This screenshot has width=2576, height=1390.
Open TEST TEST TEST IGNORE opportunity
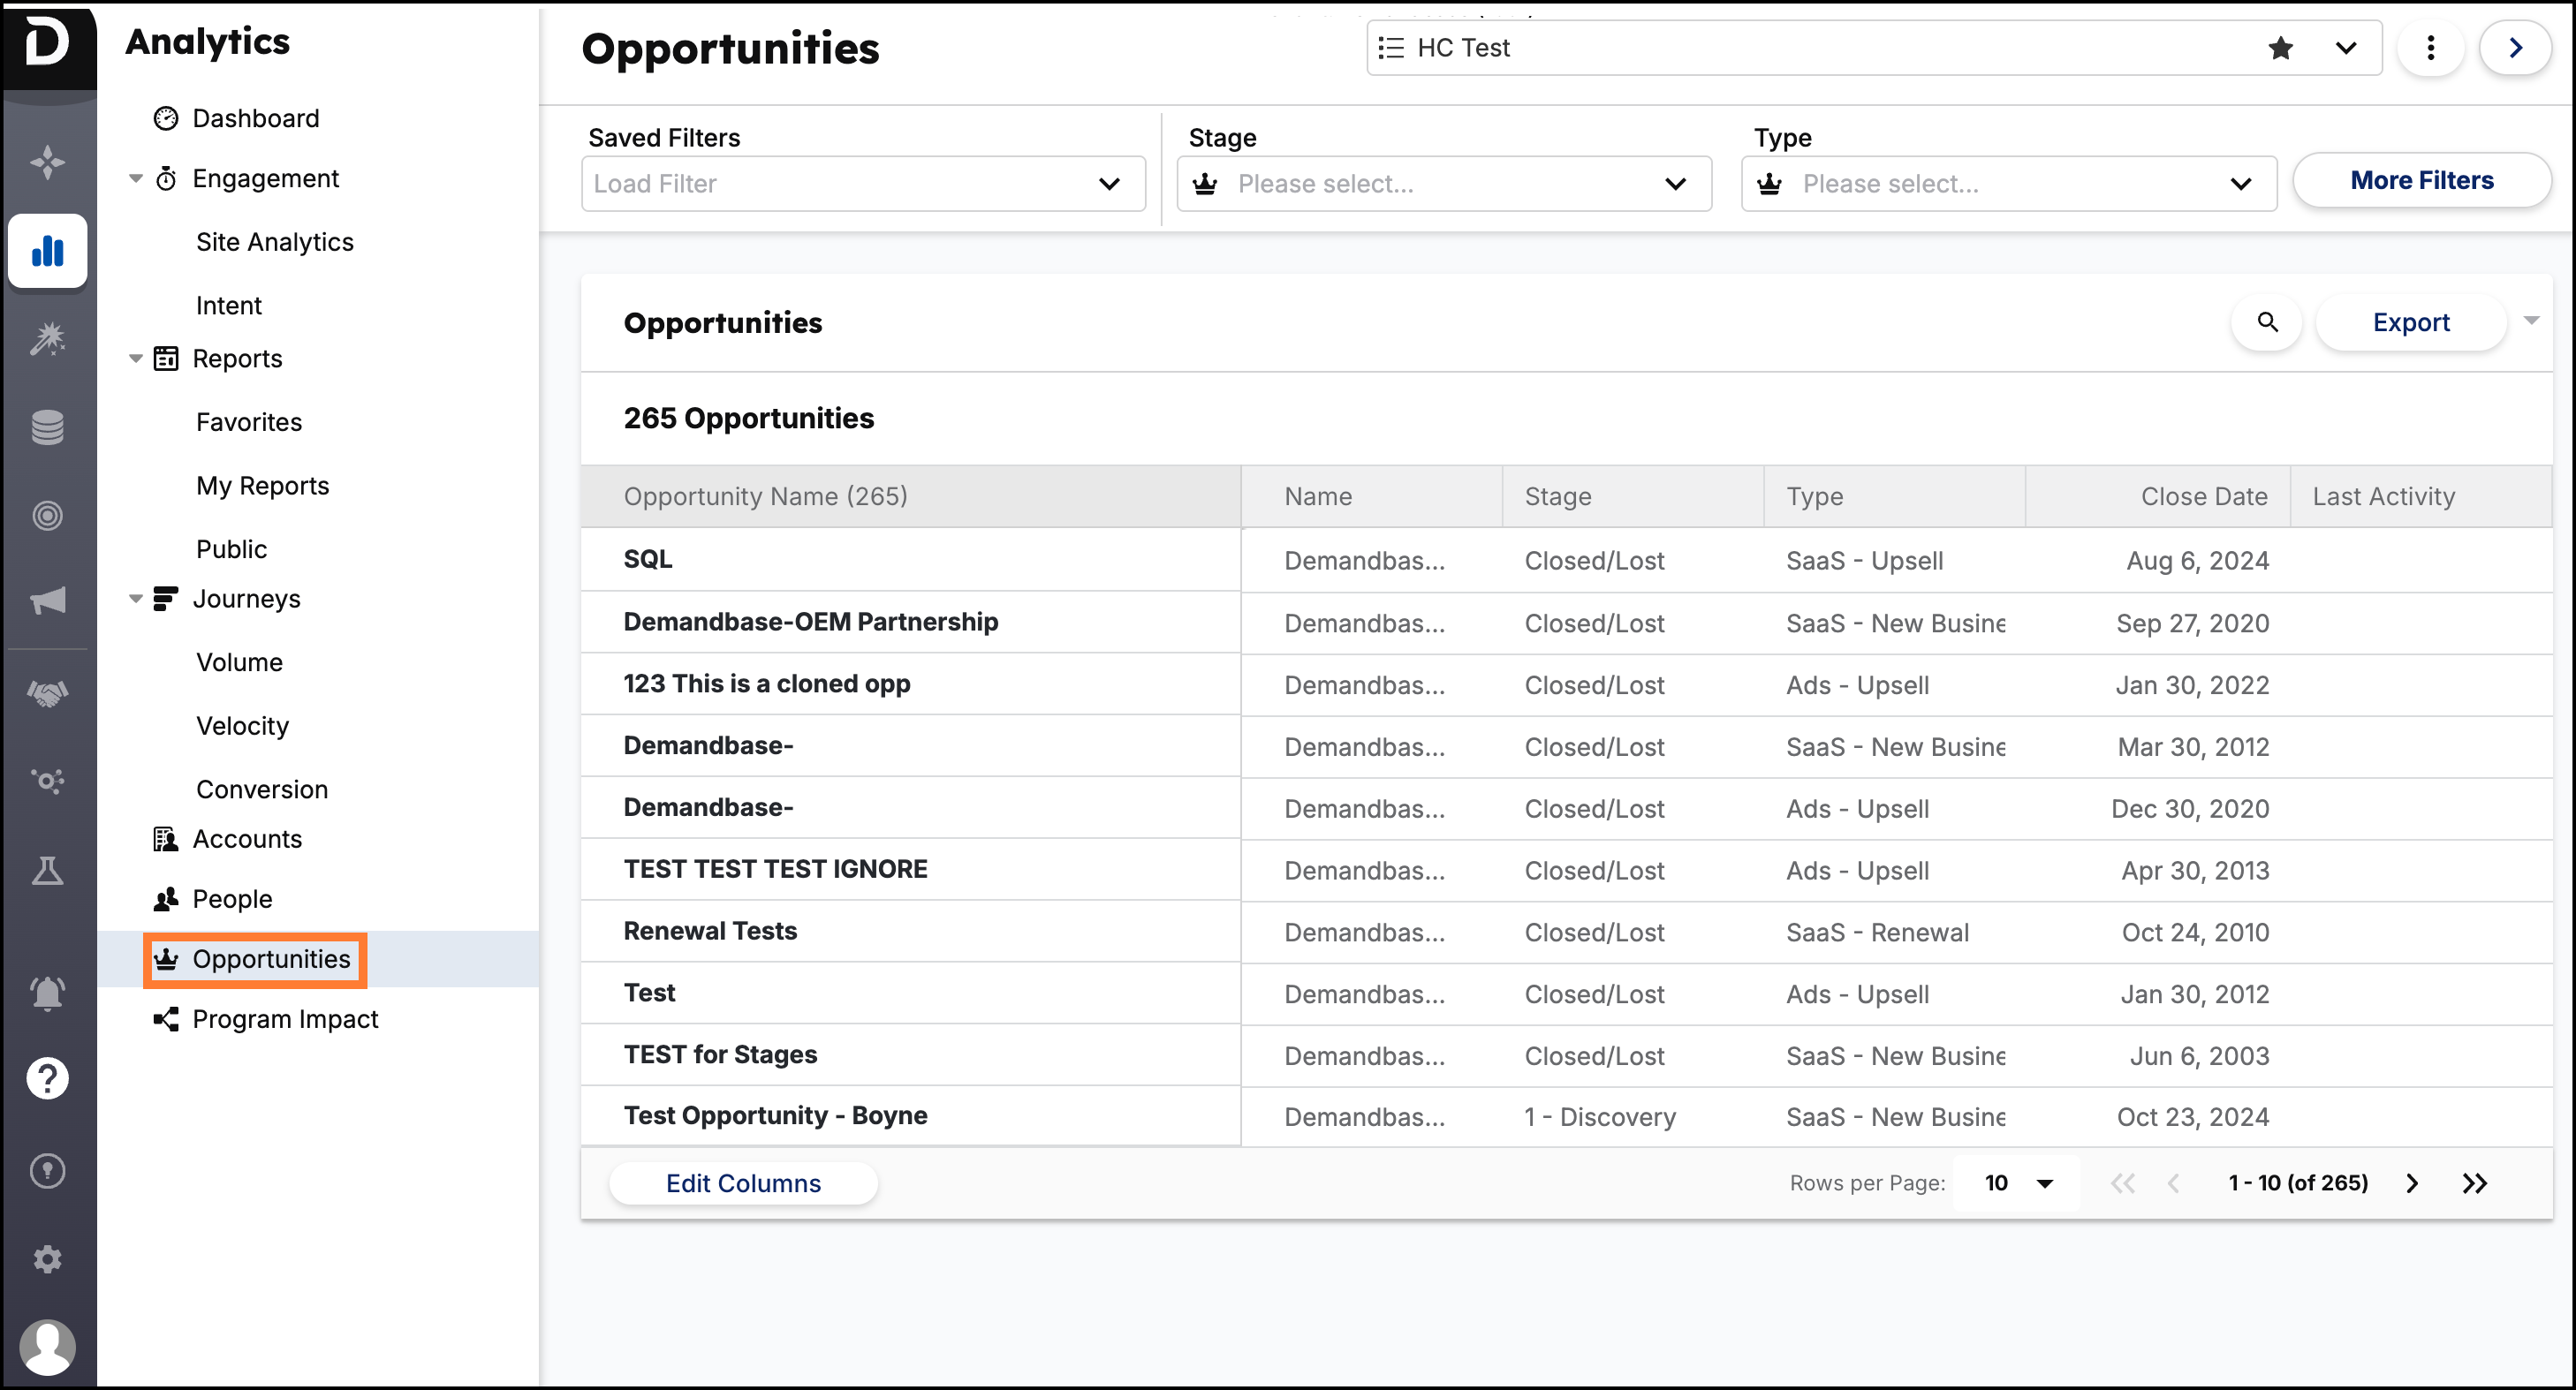point(776,869)
